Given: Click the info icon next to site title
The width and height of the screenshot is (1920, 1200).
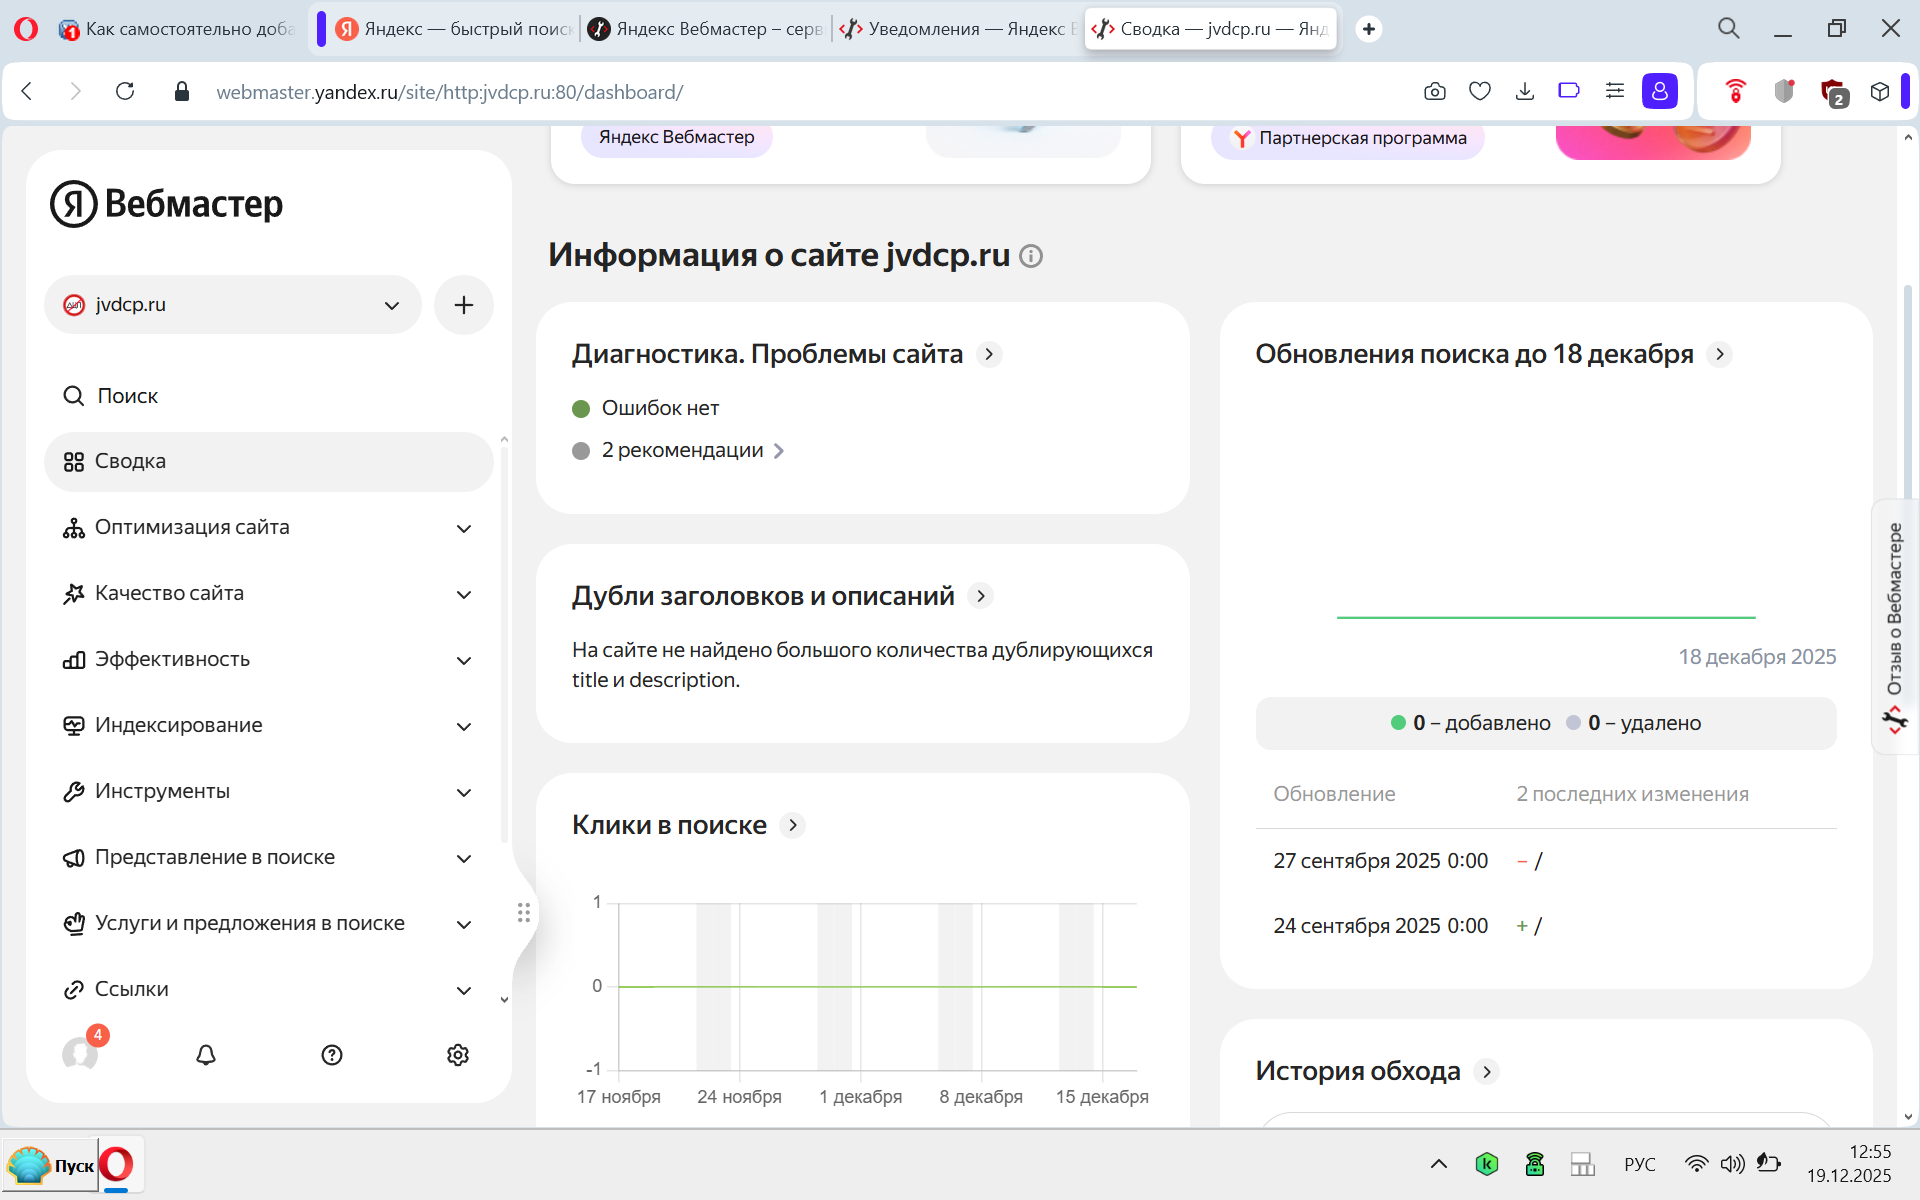Looking at the screenshot, I should click(1031, 257).
